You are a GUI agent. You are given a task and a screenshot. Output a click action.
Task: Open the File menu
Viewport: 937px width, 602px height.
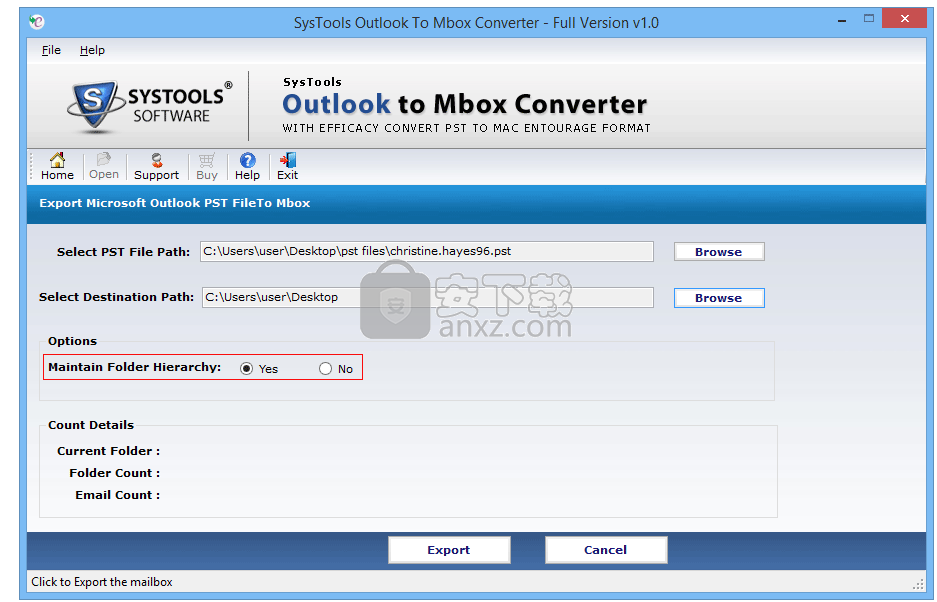pos(51,50)
